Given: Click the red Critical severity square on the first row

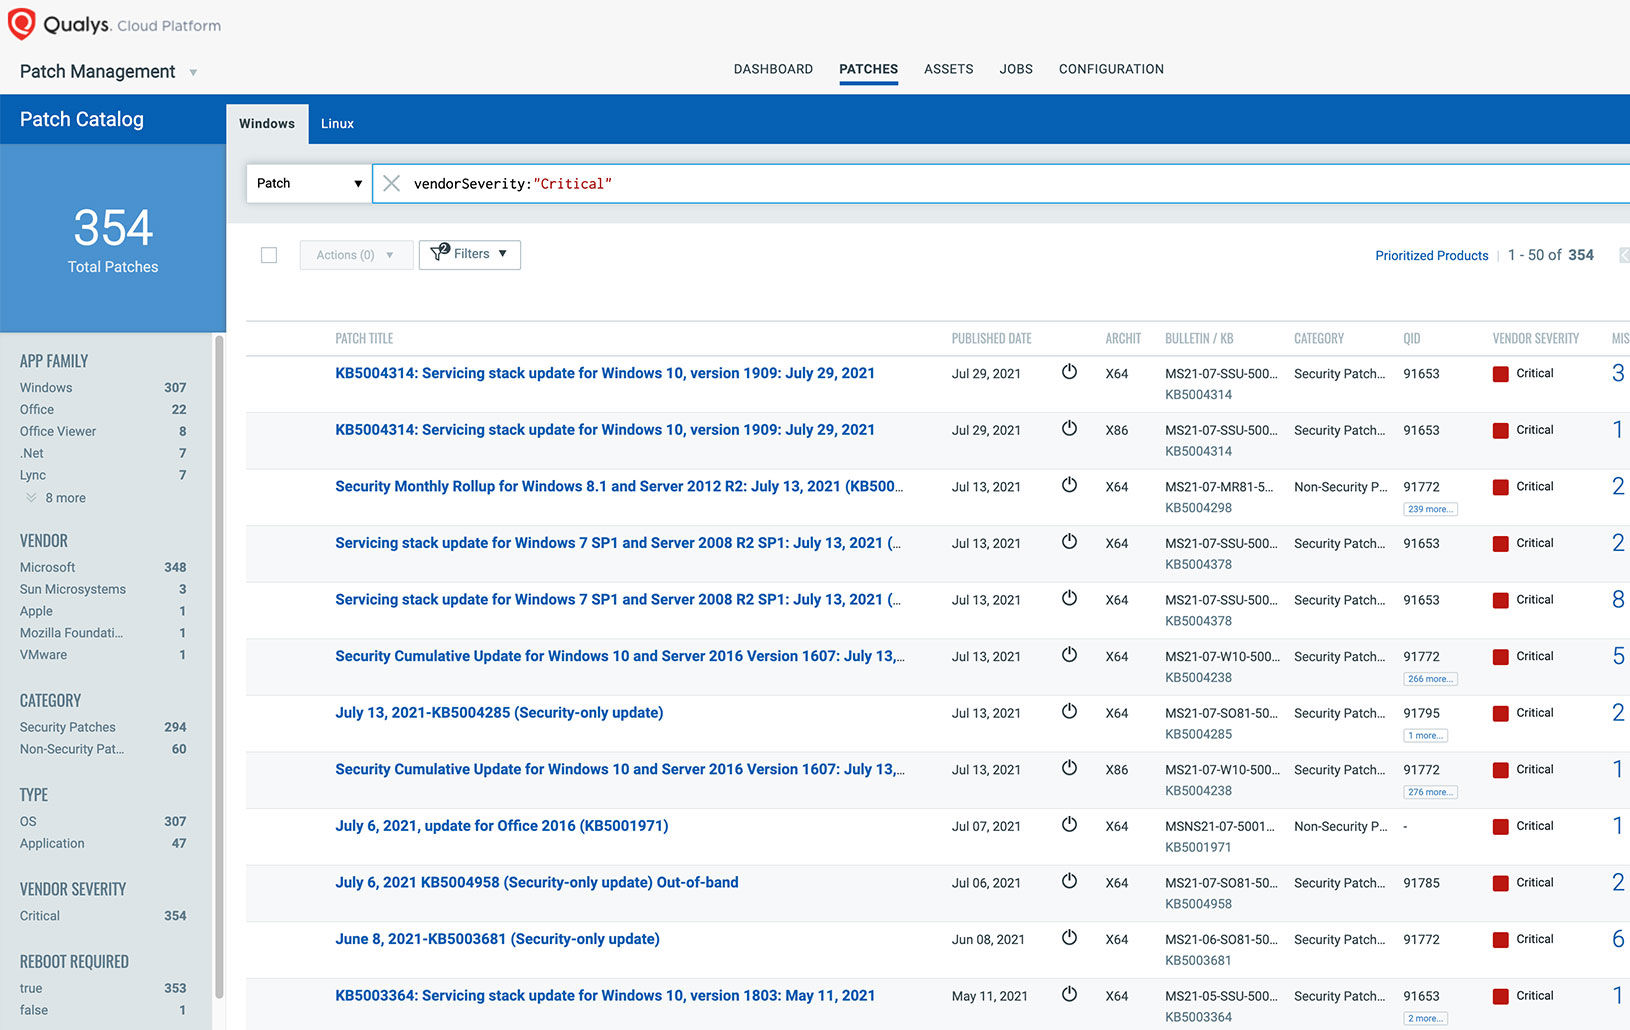Looking at the screenshot, I should pyautogui.click(x=1499, y=372).
